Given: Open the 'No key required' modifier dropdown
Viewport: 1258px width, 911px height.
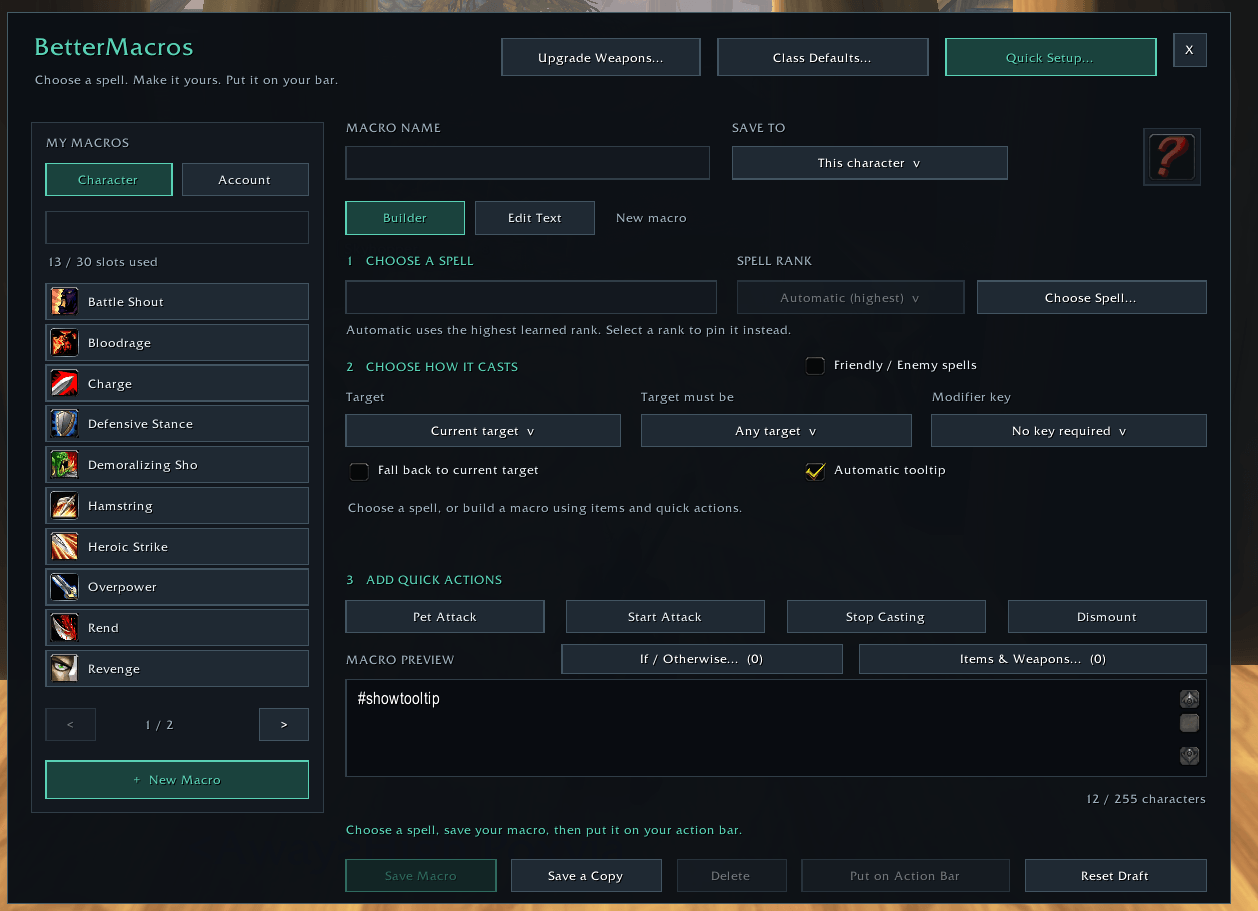Looking at the screenshot, I should (1069, 431).
